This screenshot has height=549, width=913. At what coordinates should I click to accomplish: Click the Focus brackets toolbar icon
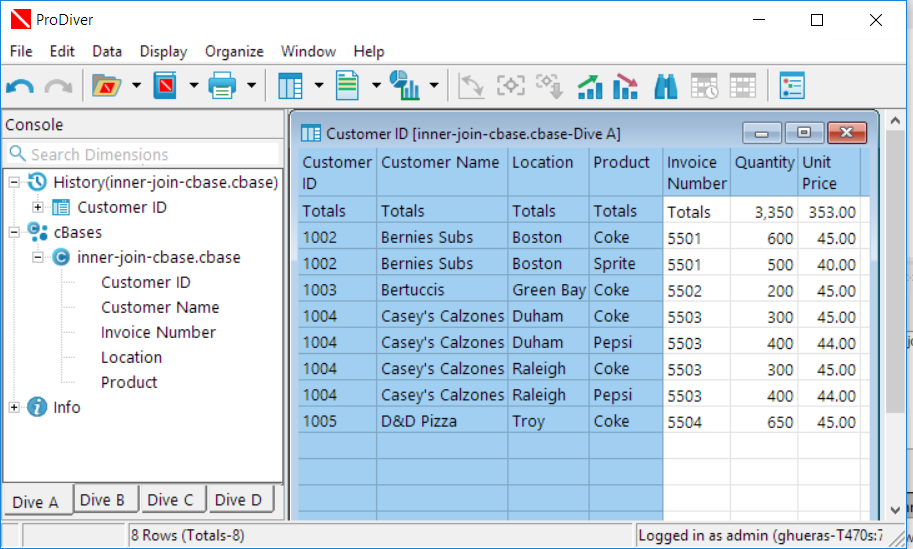(x=511, y=86)
